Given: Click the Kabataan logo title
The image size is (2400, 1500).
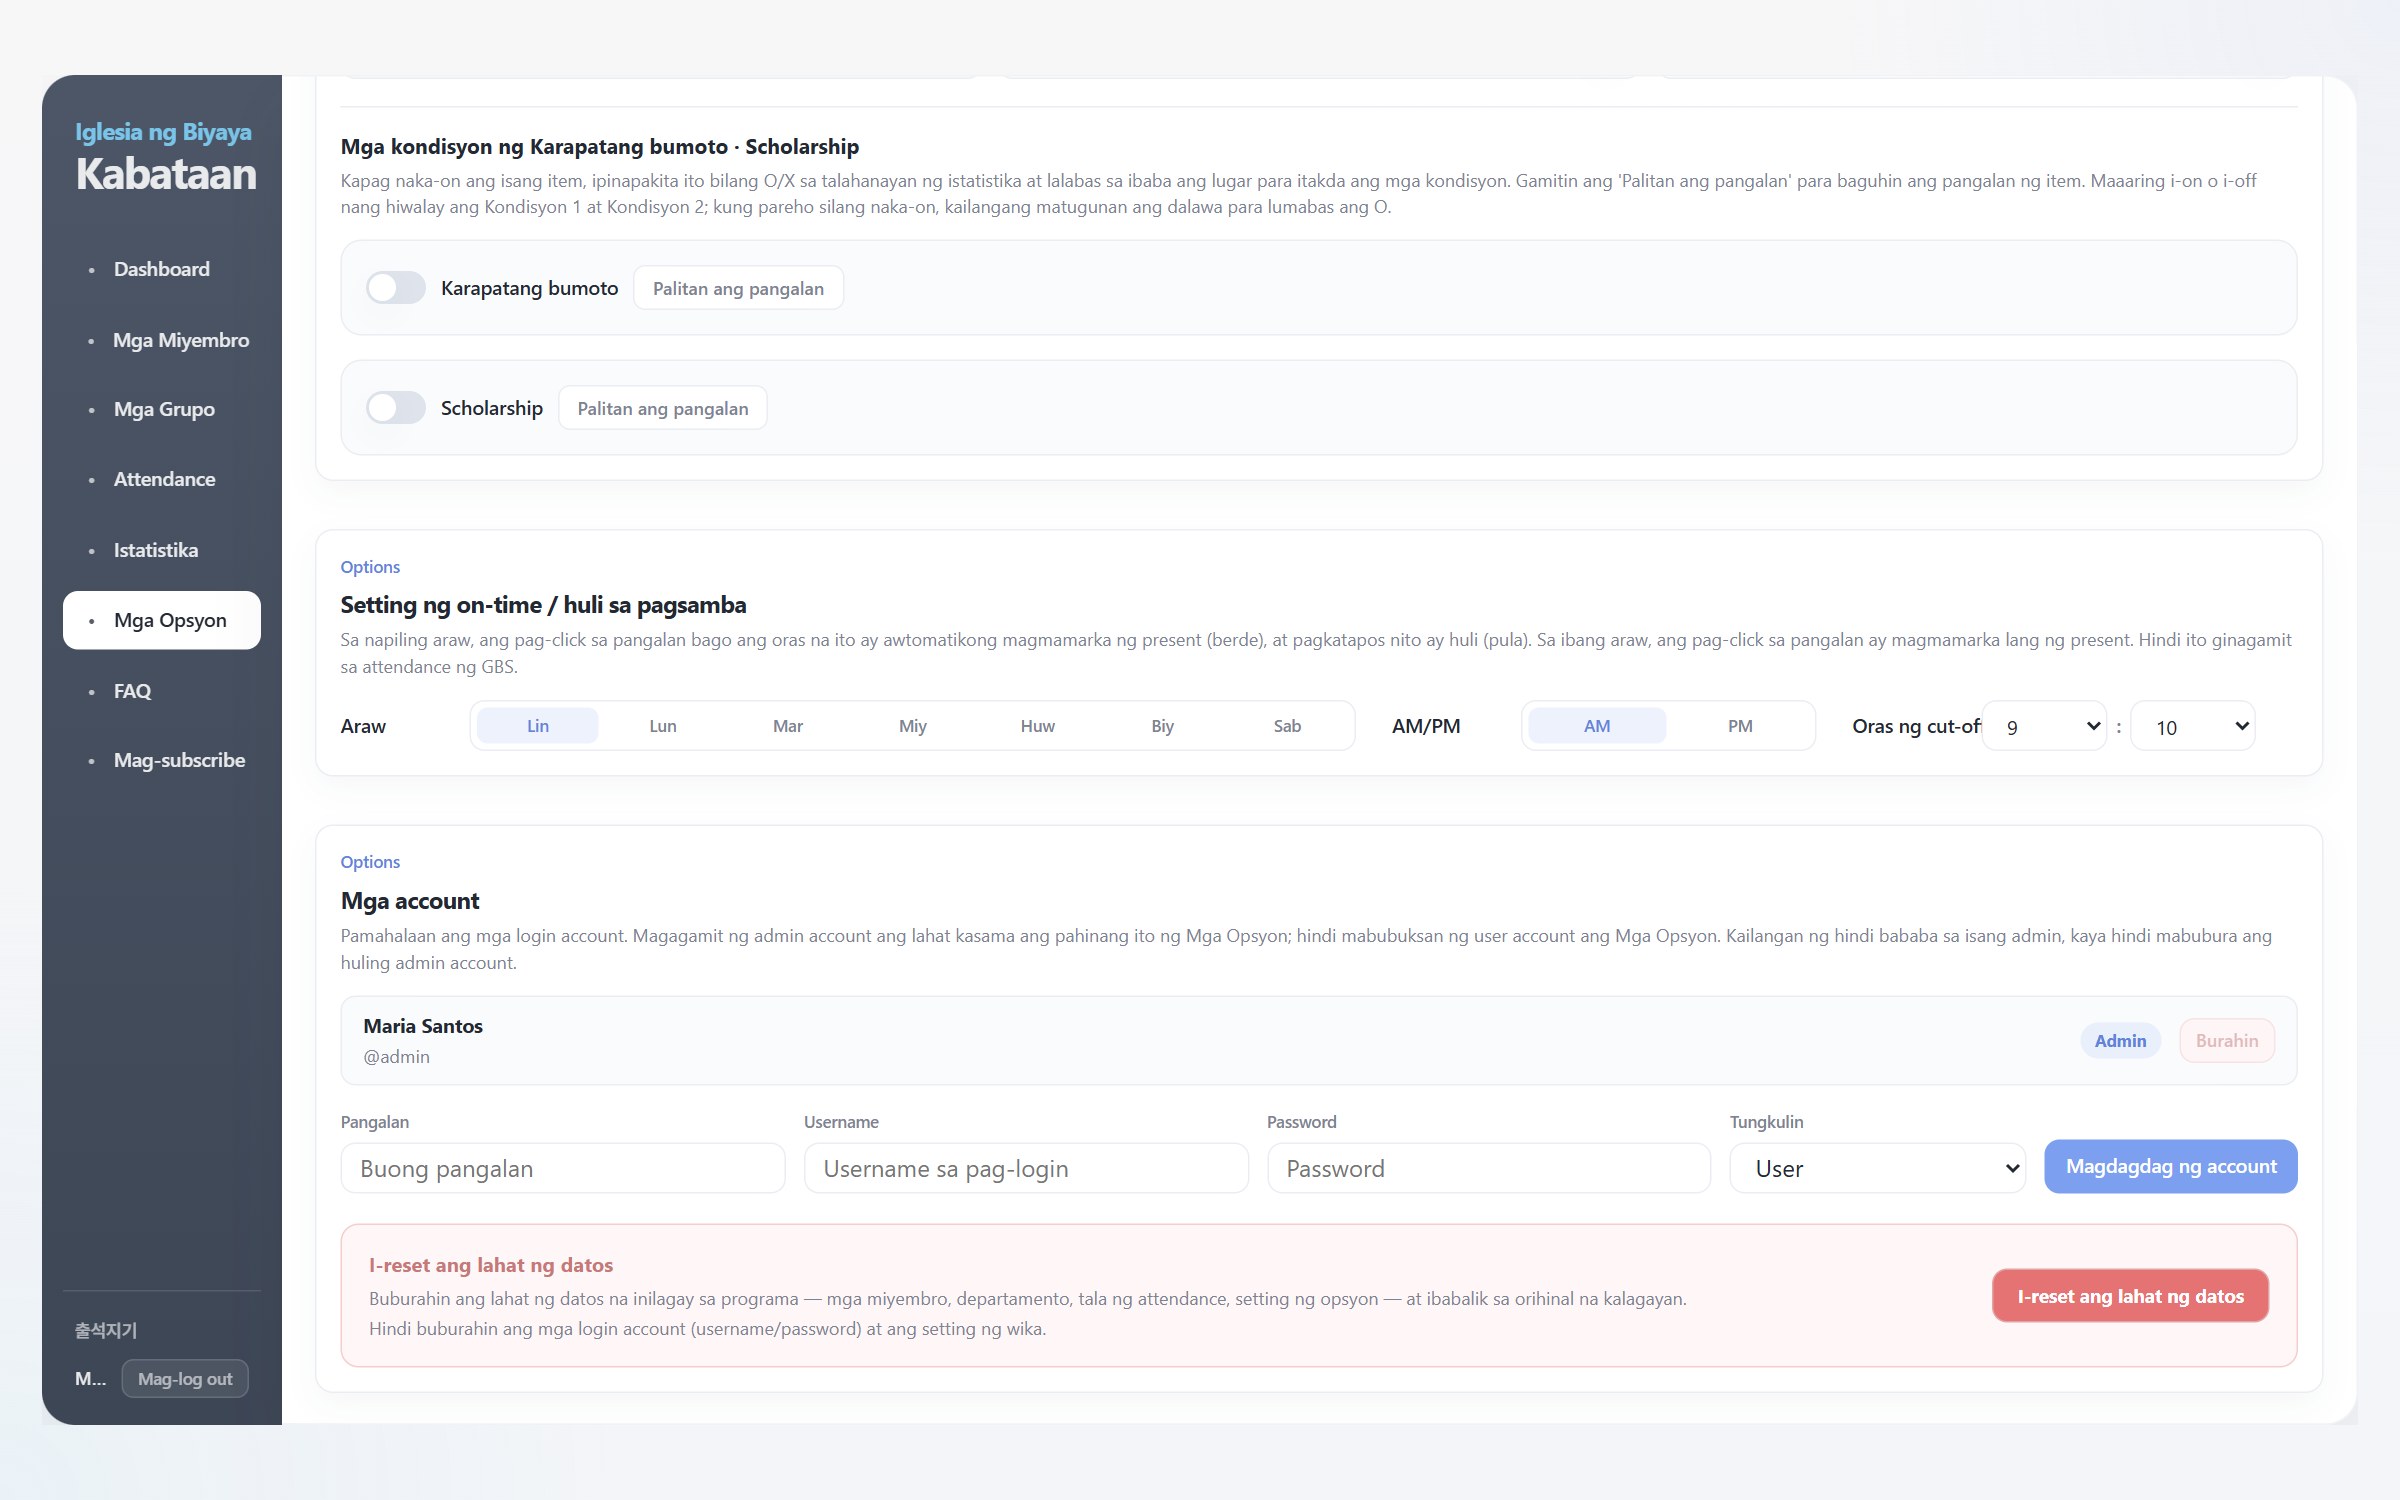Looking at the screenshot, I should pyautogui.click(x=166, y=174).
